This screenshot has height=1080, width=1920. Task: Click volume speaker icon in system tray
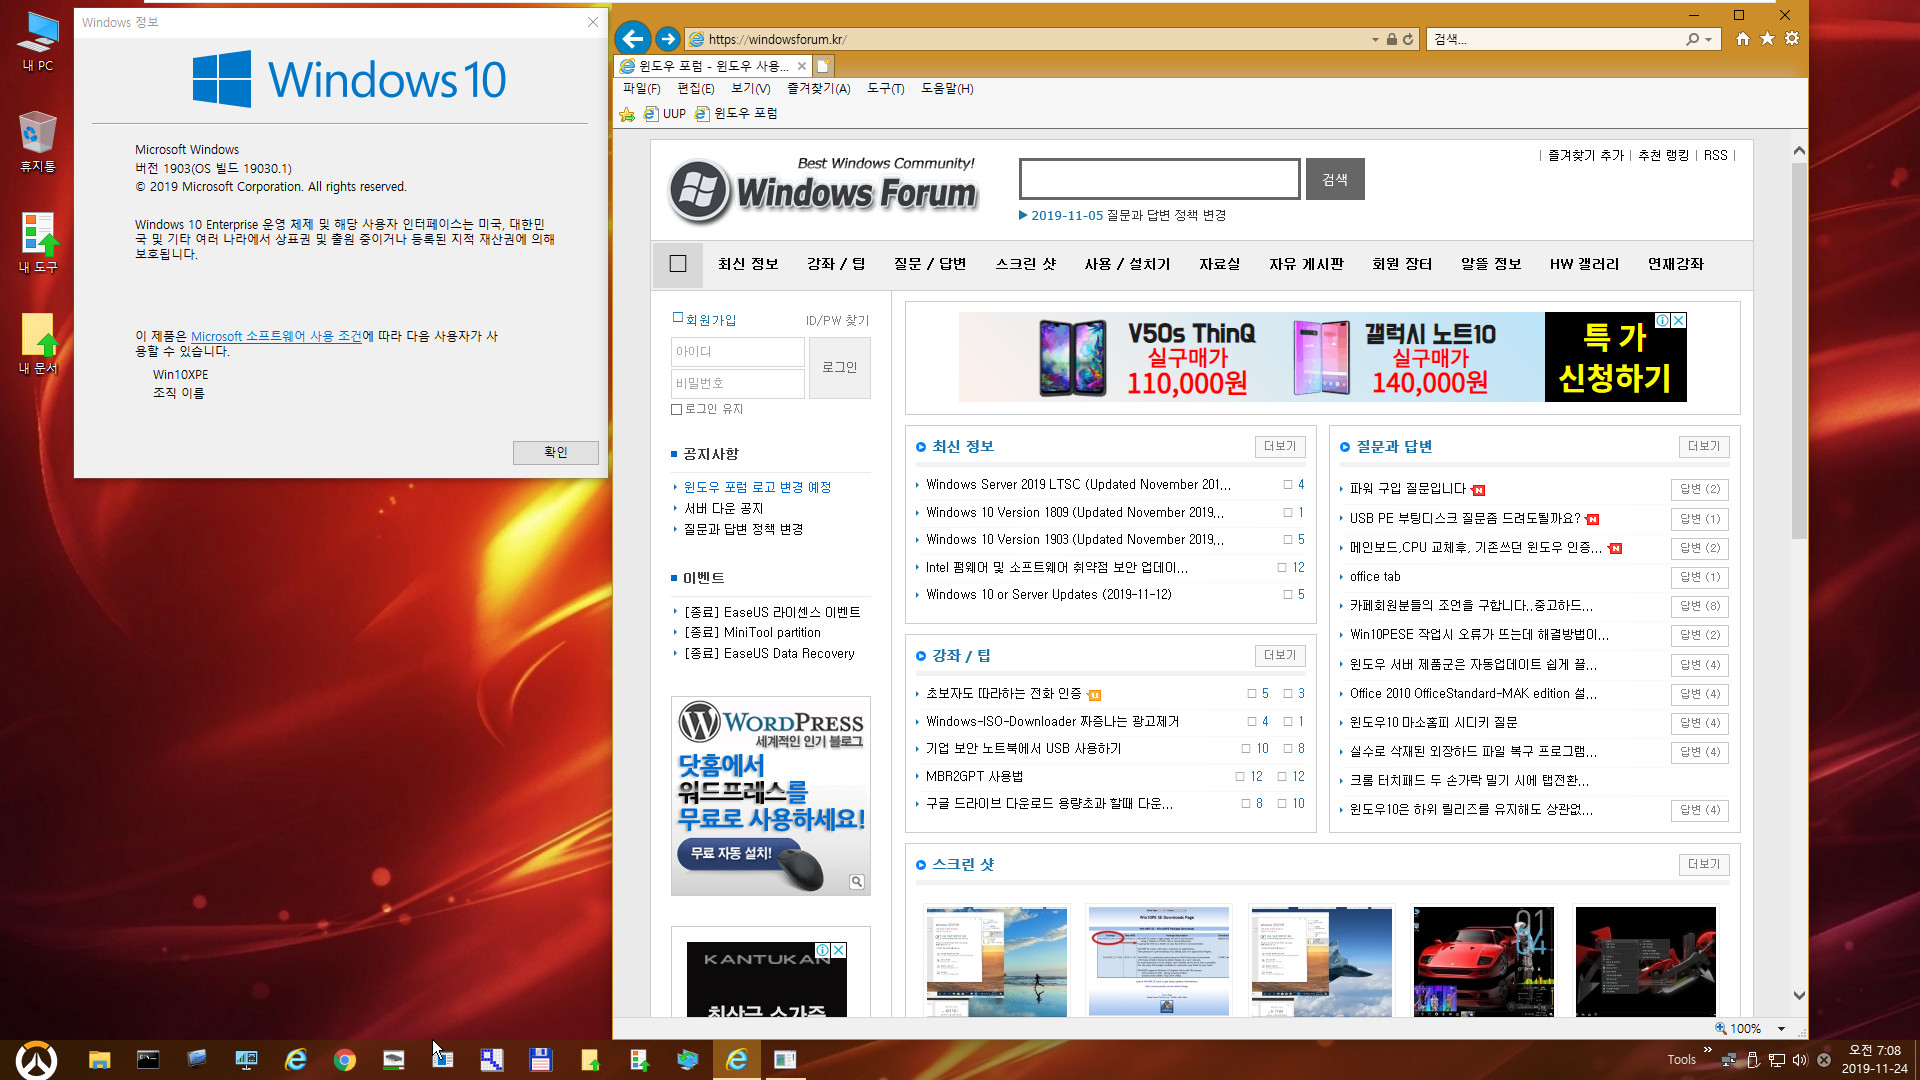tap(1800, 1060)
